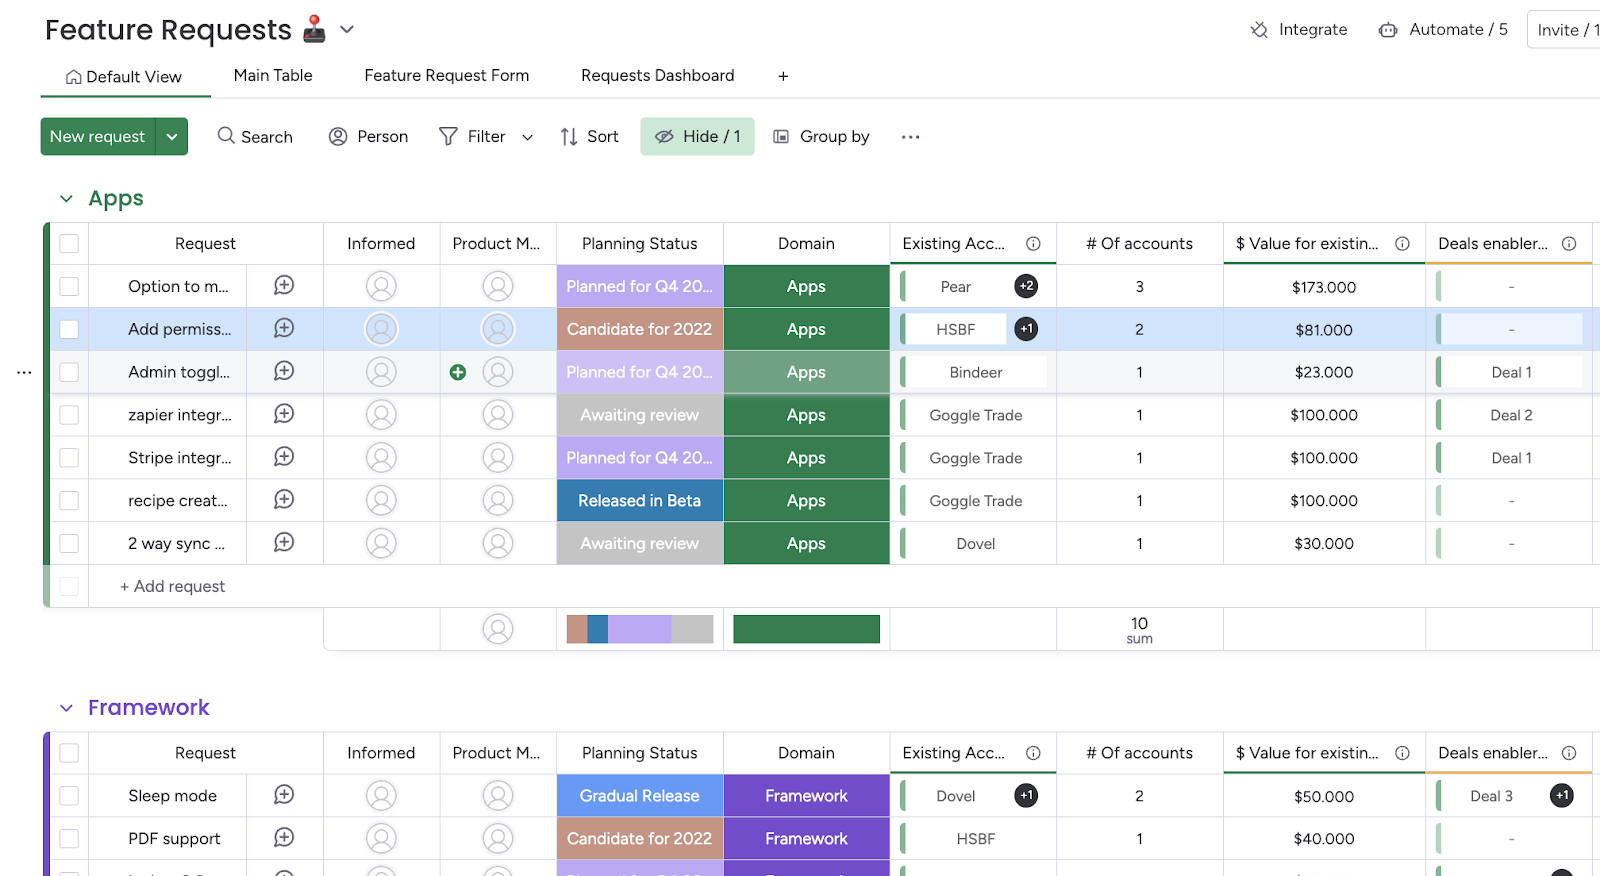Screen dimensions: 1600x876
Task: Click Apps domain cell in Option to m... row
Action: click(806, 287)
